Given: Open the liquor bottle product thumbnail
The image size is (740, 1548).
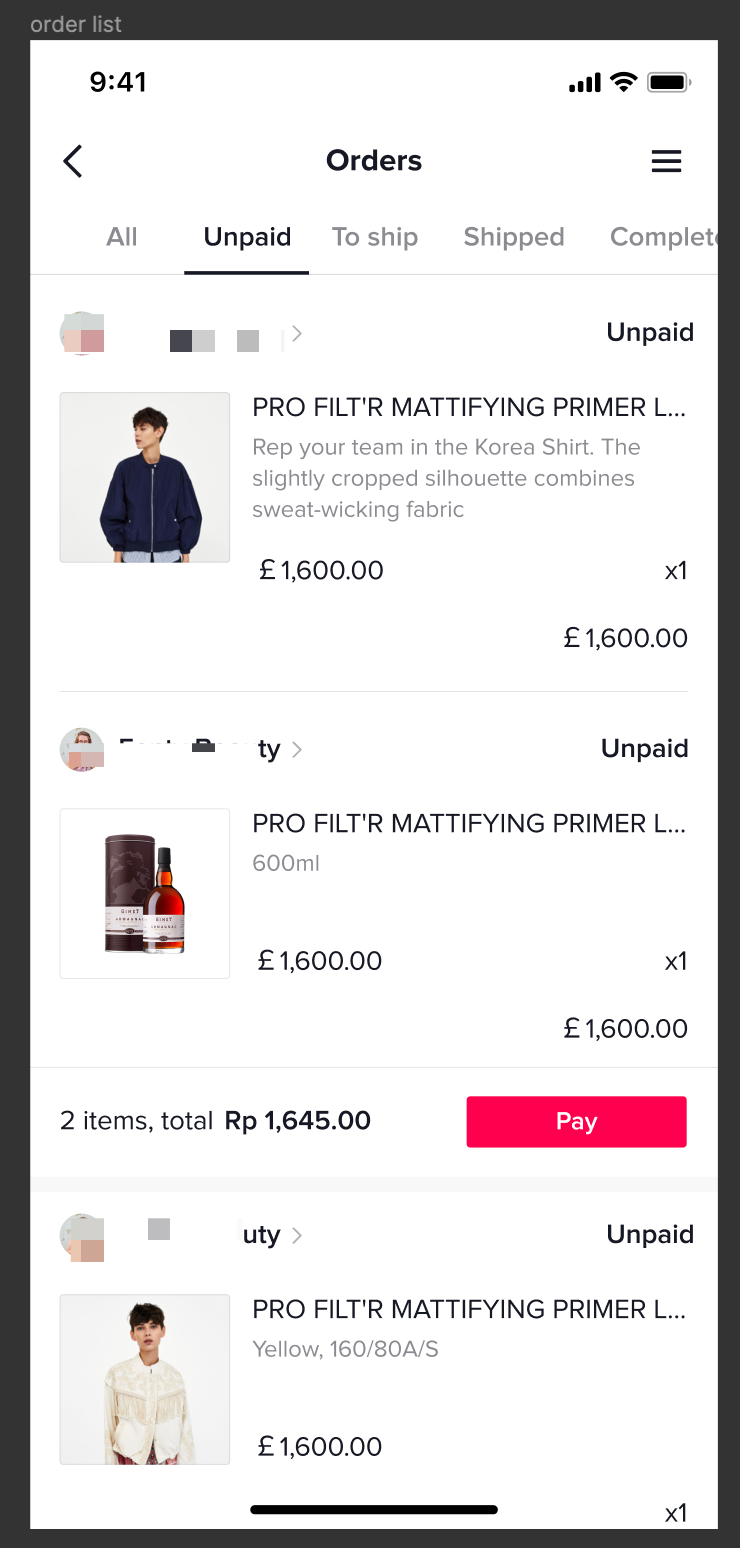Looking at the screenshot, I should pos(145,893).
